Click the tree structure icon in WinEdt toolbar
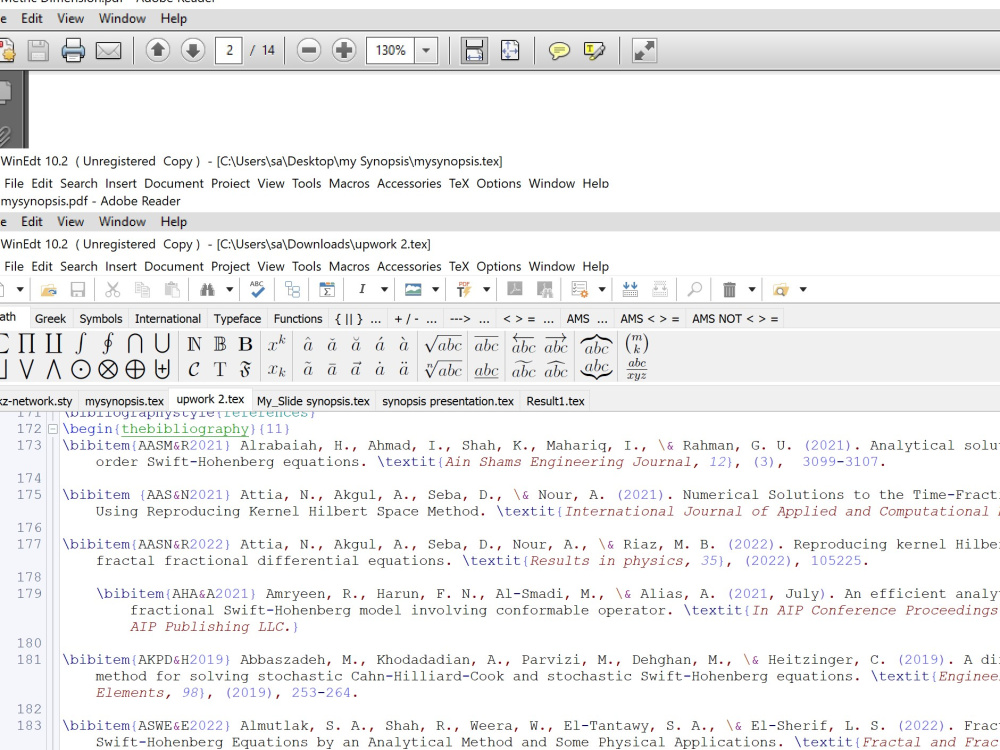The image size is (1000, 750). [293, 290]
